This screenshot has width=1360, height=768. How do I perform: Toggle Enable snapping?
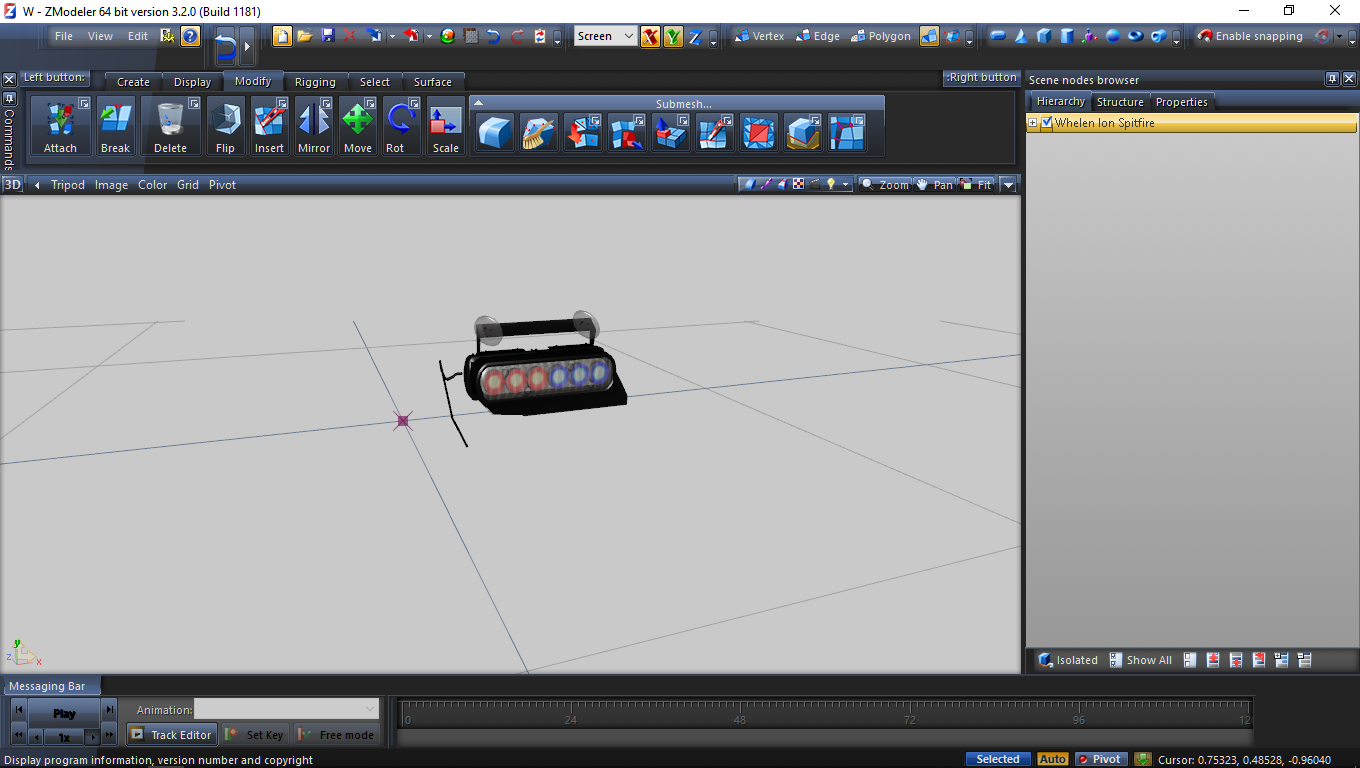coord(1250,36)
